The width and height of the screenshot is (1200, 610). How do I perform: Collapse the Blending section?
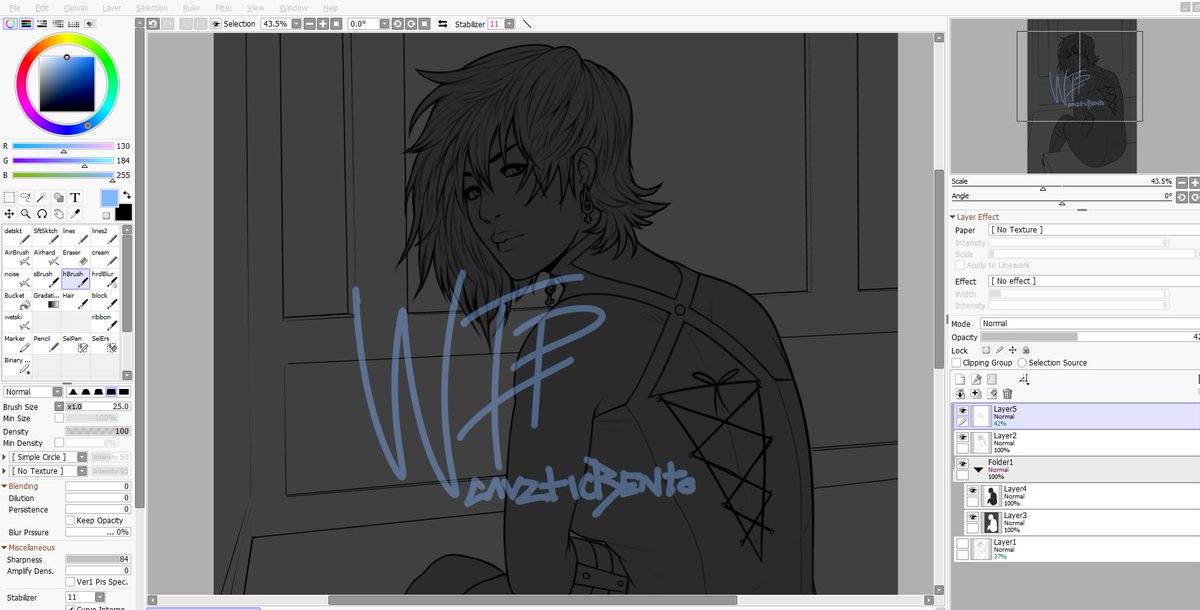pos(5,486)
